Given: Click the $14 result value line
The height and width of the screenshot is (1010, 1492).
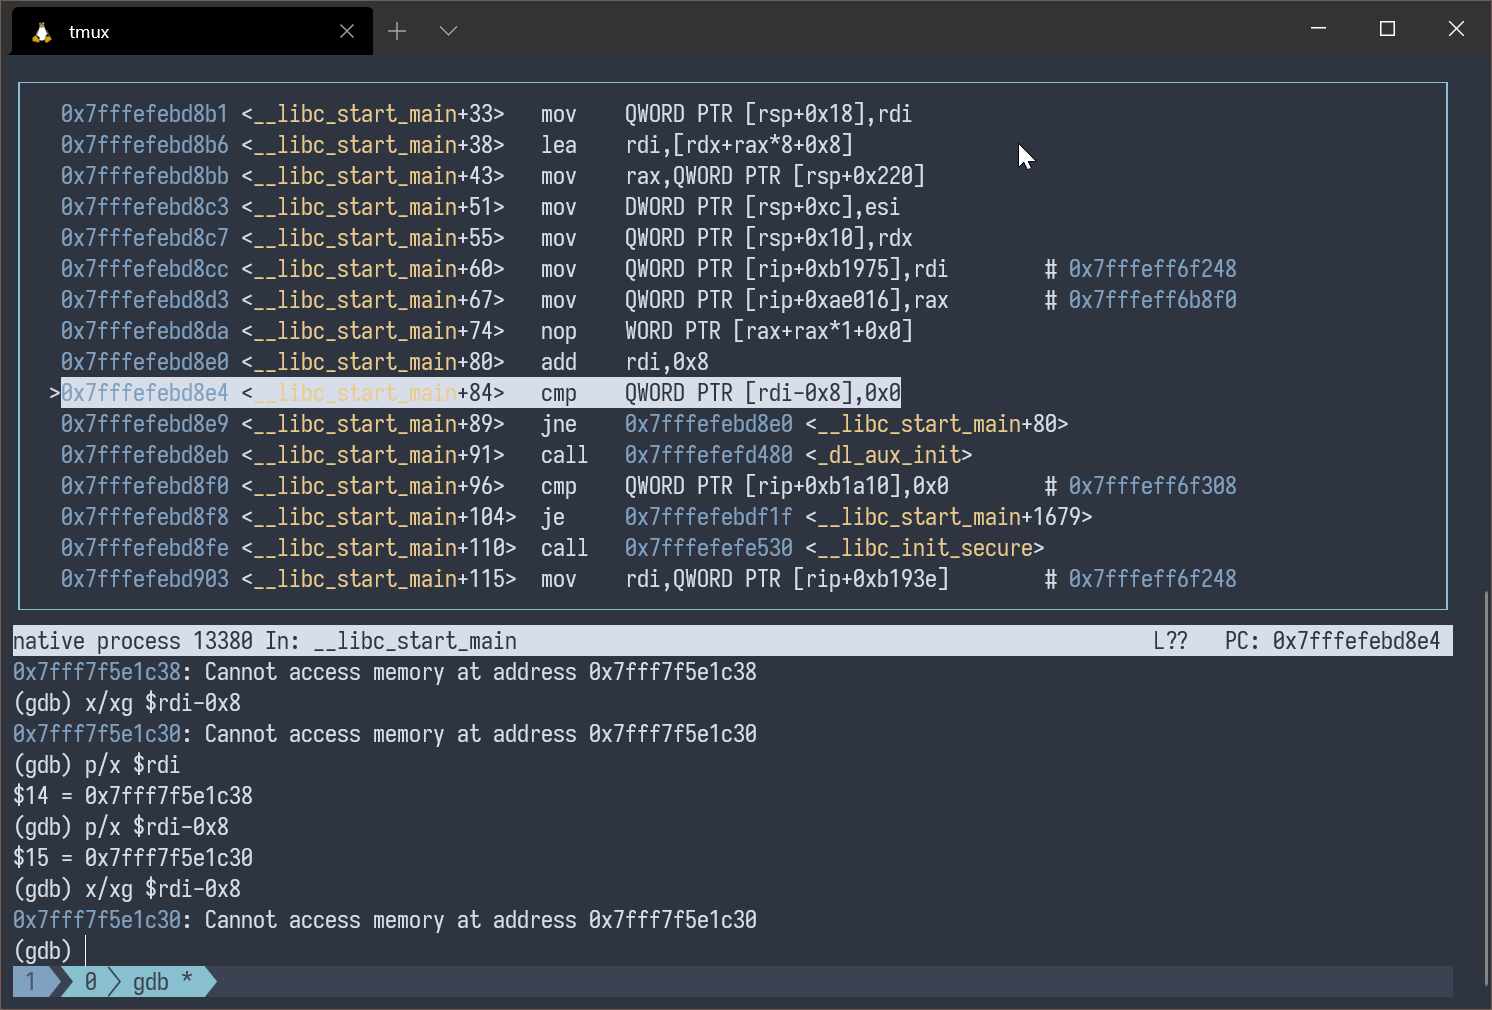Looking at the screenshot, I should (x=132, y=796).
